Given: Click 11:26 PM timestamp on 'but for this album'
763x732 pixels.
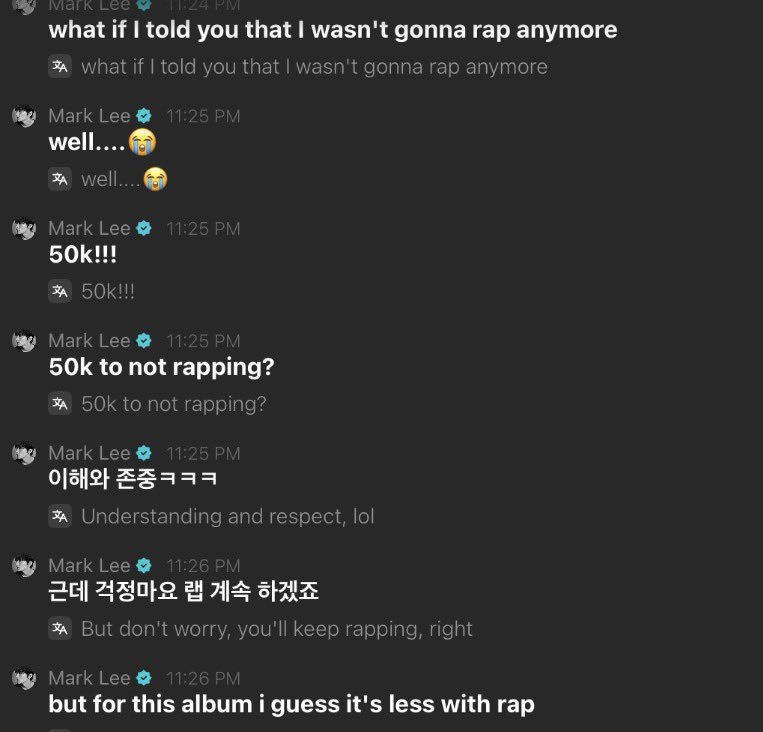Looking at the screenshot, I should [x=203, y=678].
